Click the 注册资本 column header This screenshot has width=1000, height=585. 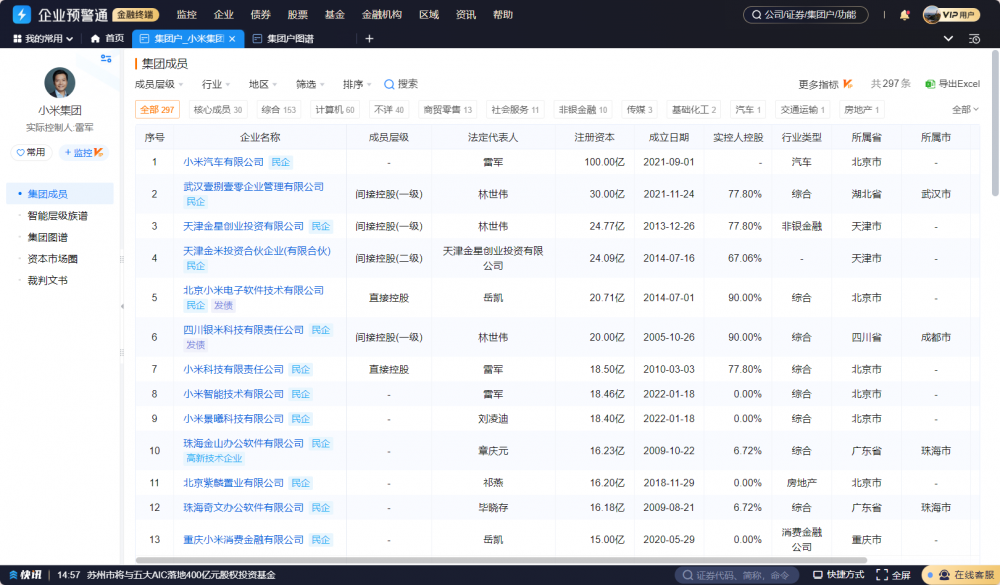point(594,137)
